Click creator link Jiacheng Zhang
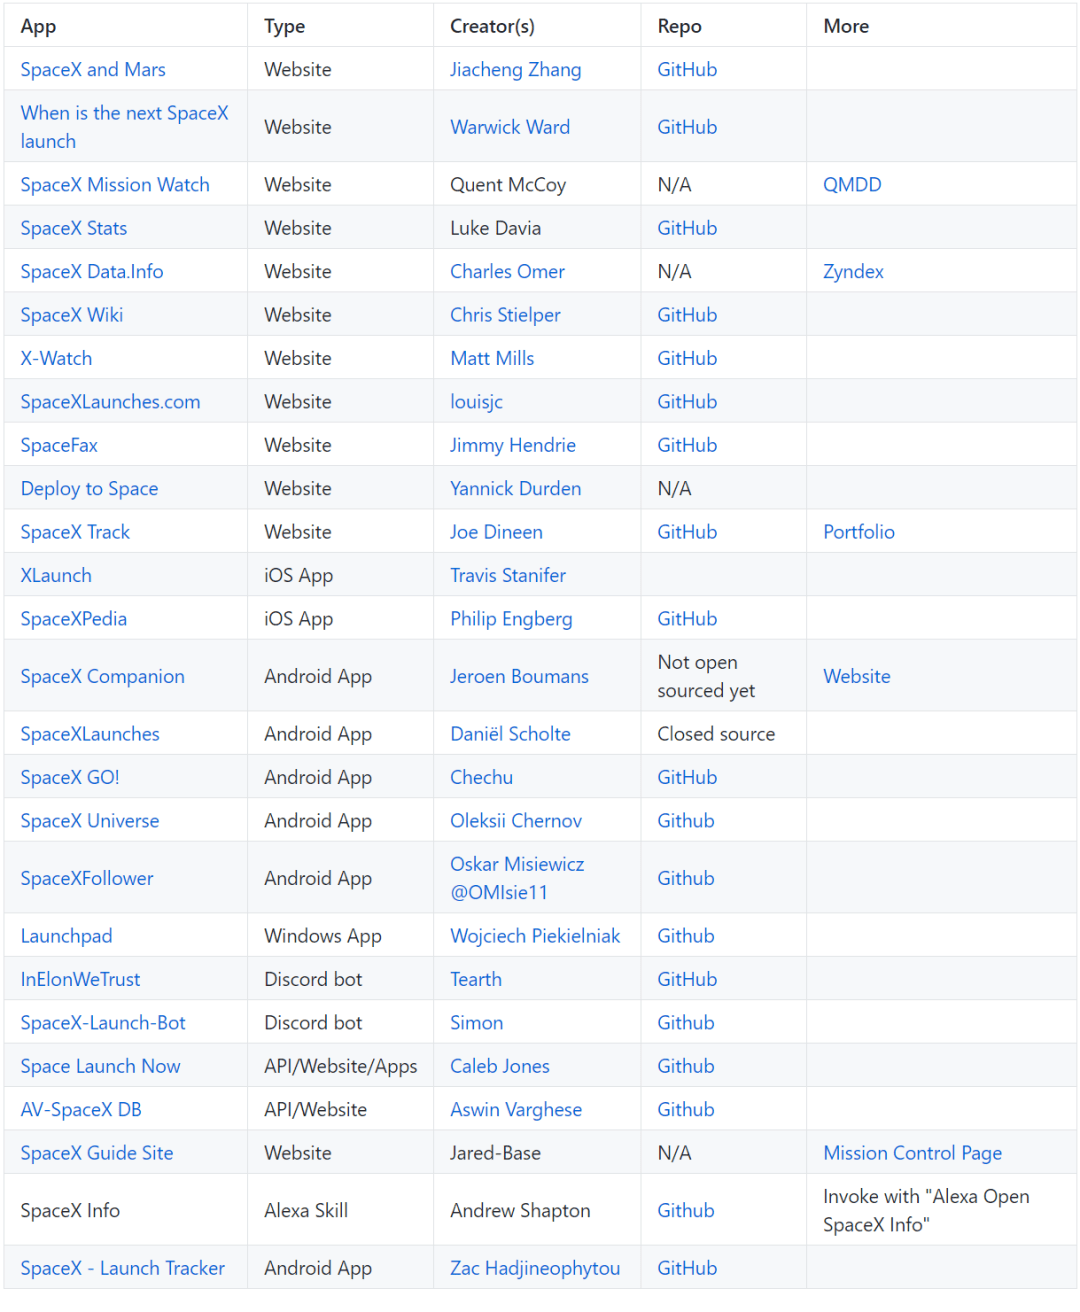The width and height of the screenshot is (1080, 1312). coord(515,70)
